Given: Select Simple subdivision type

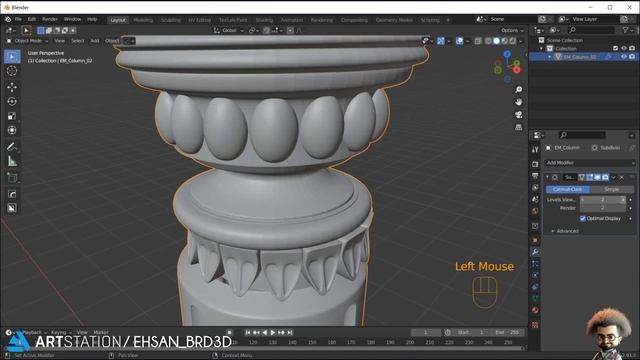Looking at the screenshot, I should pos(611,189).
